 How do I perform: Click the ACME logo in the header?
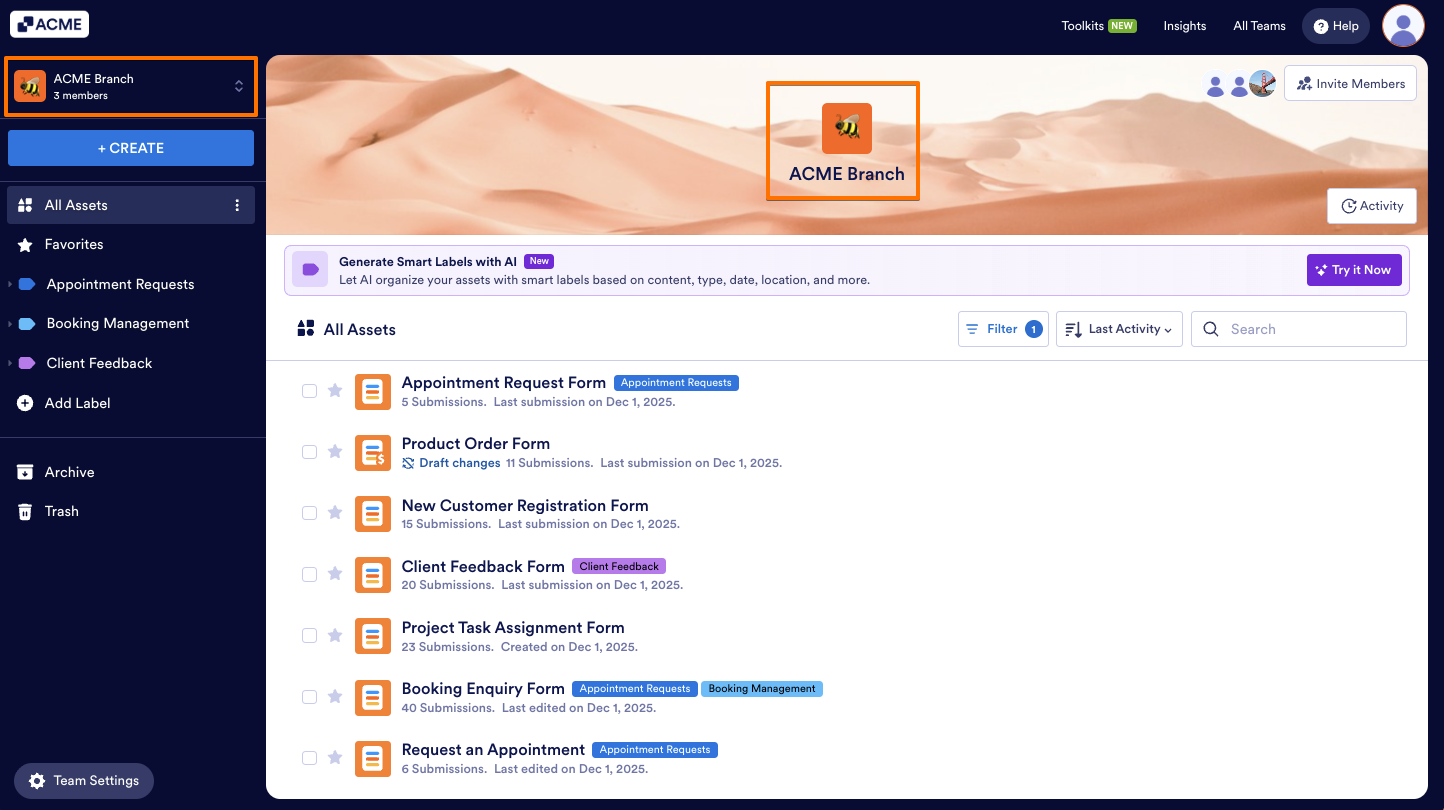tap(49, 24)
